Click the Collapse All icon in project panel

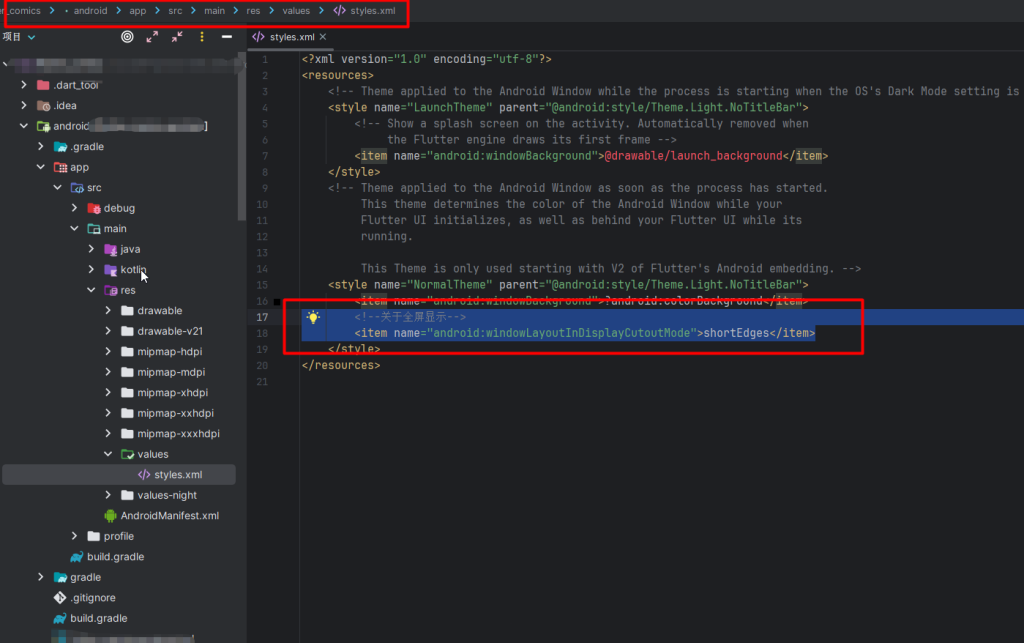tap(177, 37)
